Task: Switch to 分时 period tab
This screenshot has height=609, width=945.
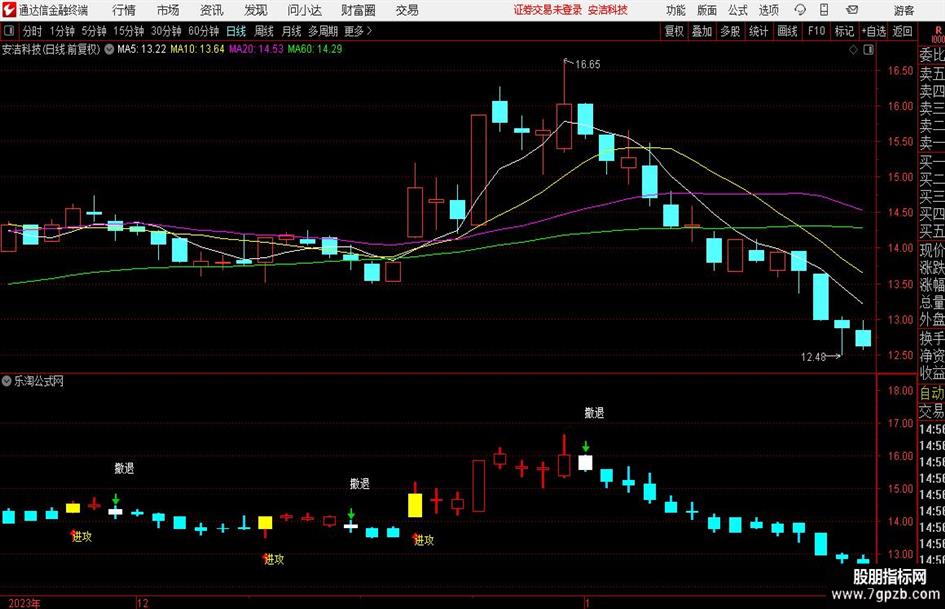Action: tap(33, 31)
